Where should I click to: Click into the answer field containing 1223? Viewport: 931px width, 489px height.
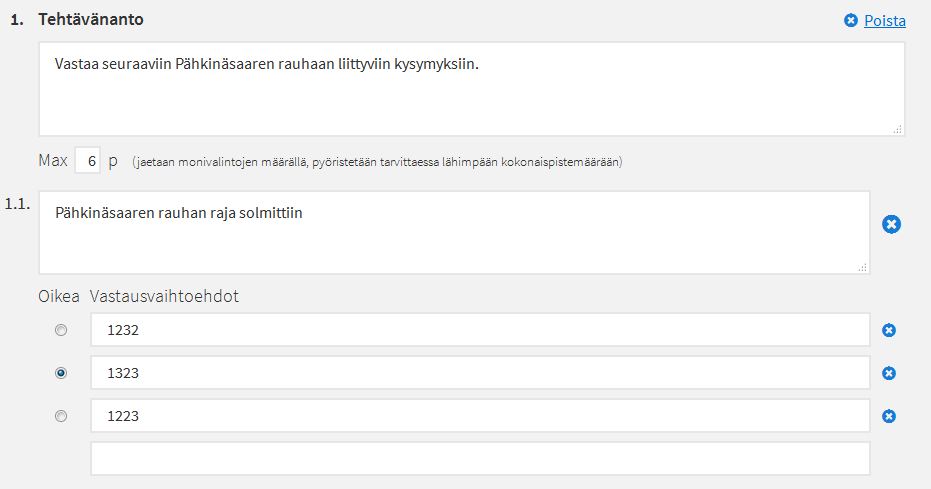coord(480,415)
